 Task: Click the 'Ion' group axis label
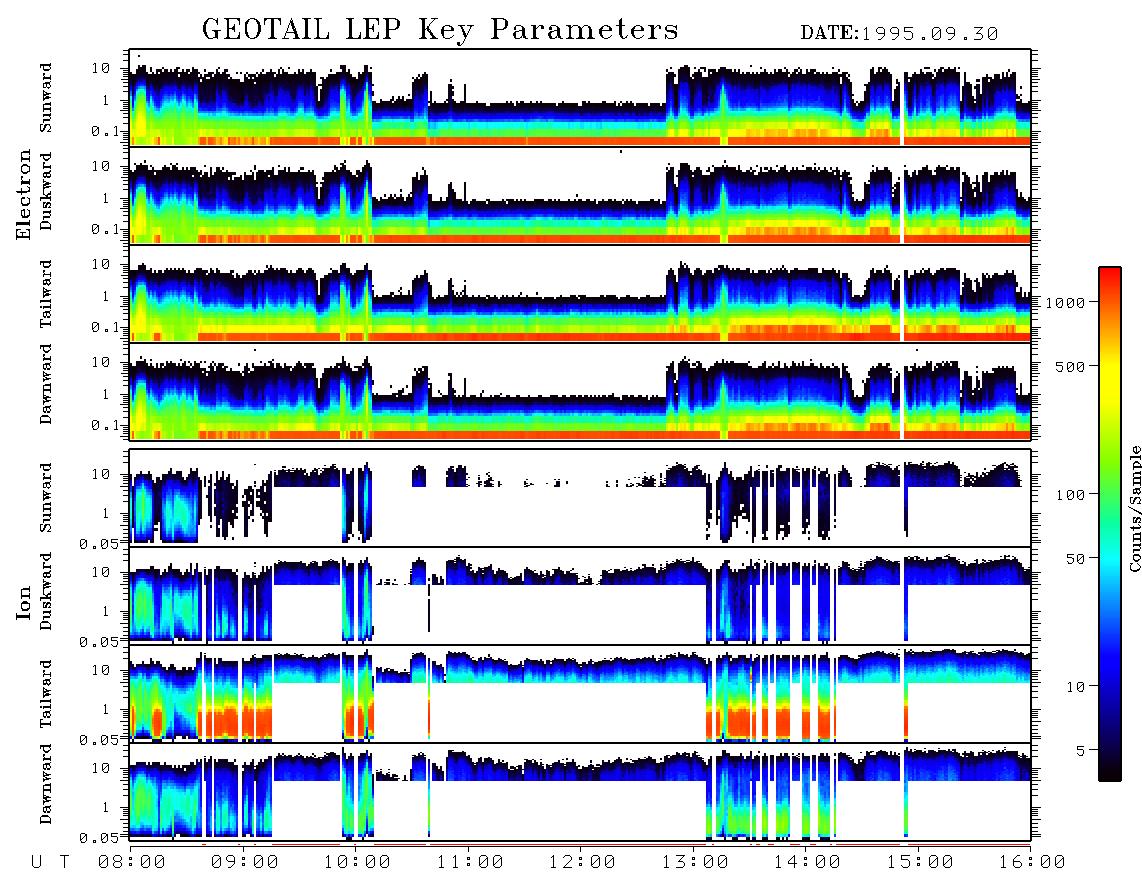[24, 602]
